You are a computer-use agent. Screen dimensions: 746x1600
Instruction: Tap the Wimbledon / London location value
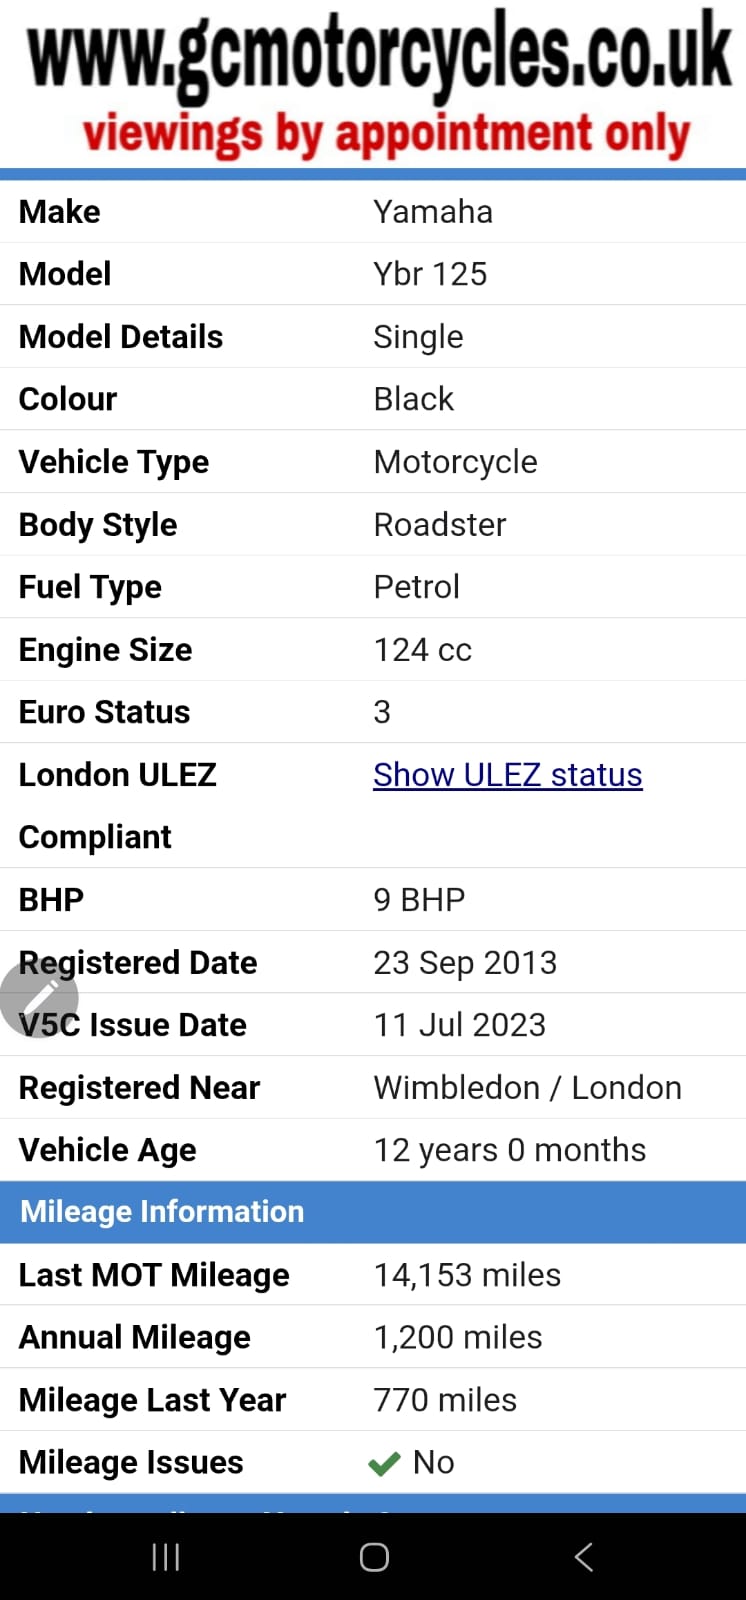pos(527,1088)
